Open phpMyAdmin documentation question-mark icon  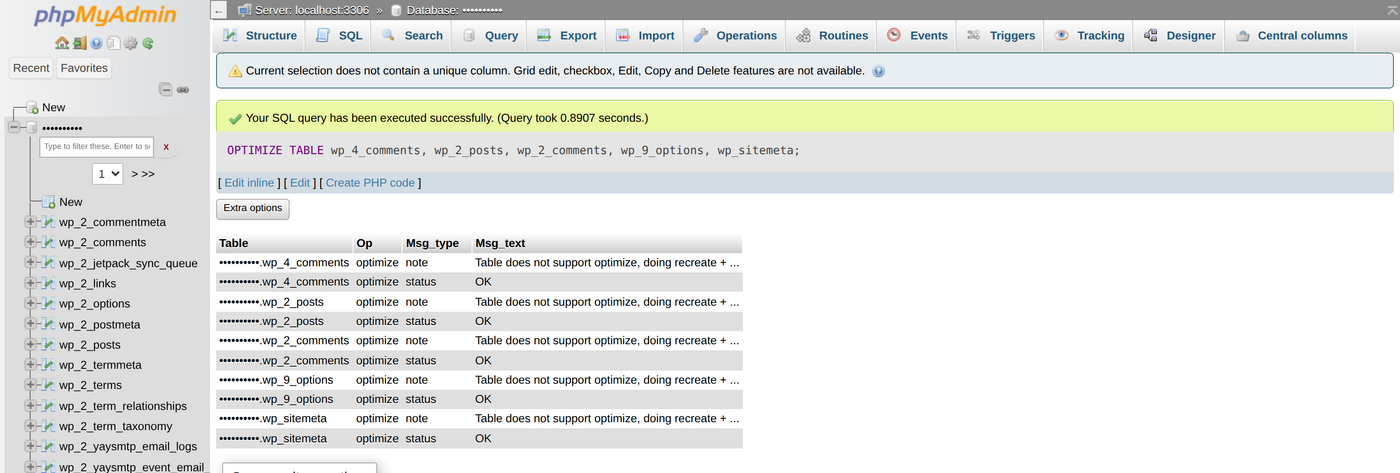pyautogui.click(x=96, y=43)
